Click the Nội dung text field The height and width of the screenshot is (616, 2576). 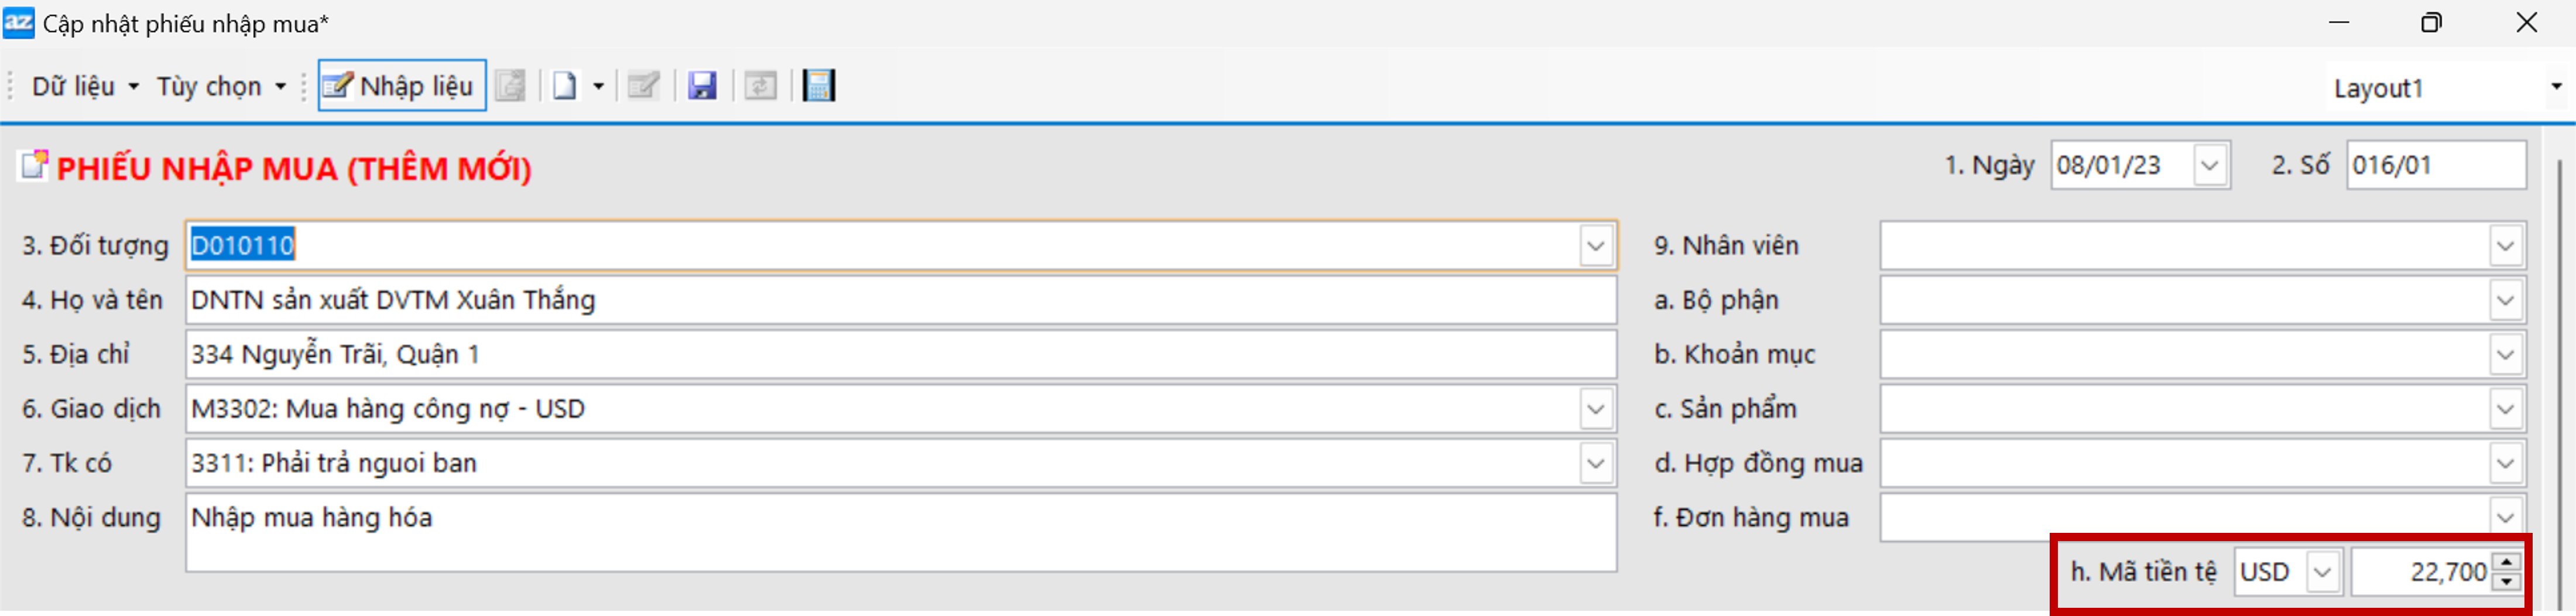click(x=900, y=532)
